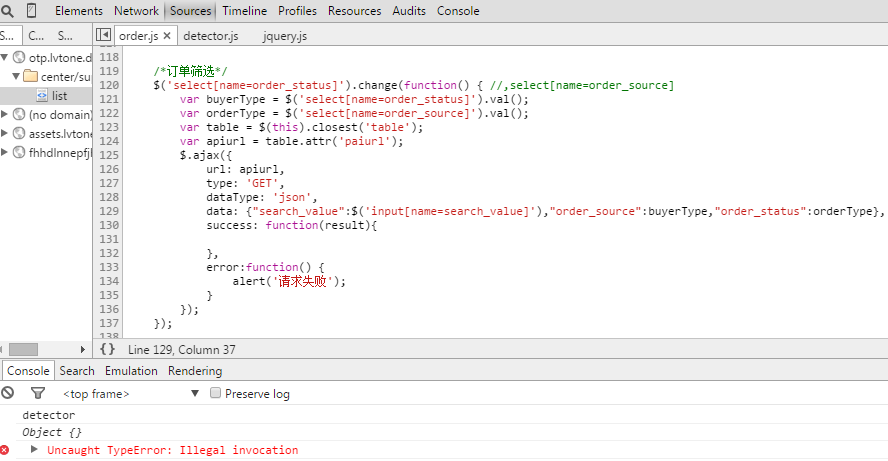Toggle device mode phone icon
Viewport: 888px width, 461px height.
pyautogui.click(x=32, y=10)
